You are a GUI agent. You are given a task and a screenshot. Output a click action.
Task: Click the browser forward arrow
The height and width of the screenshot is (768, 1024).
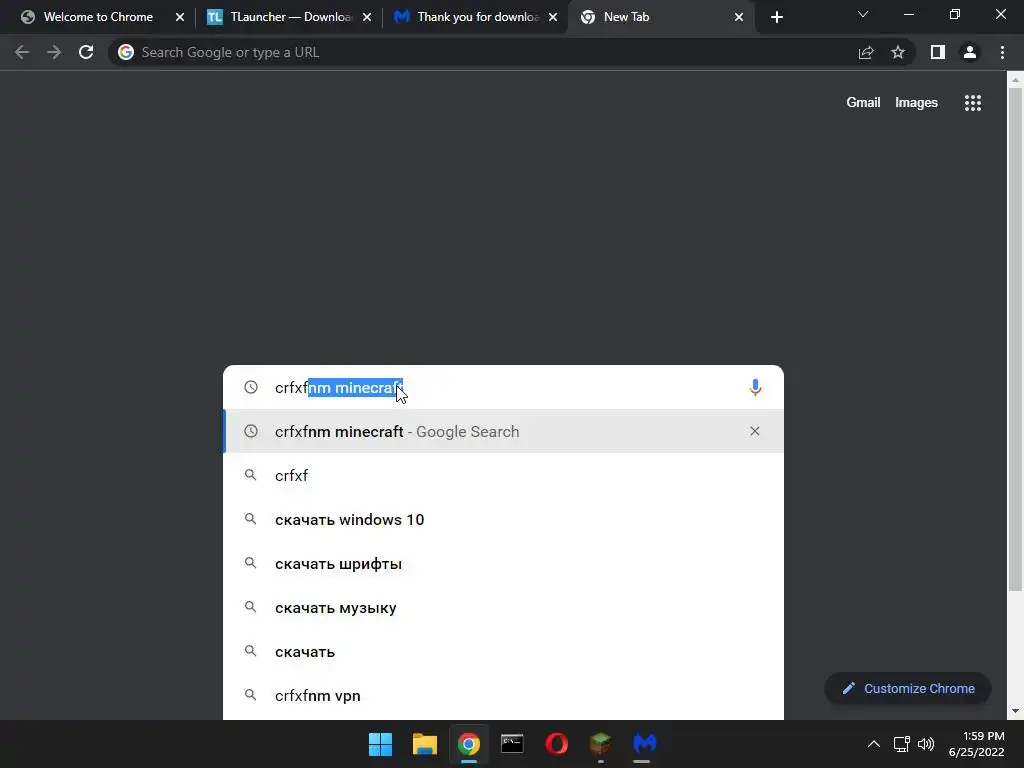pyautogui.click(x=54, y=52)
